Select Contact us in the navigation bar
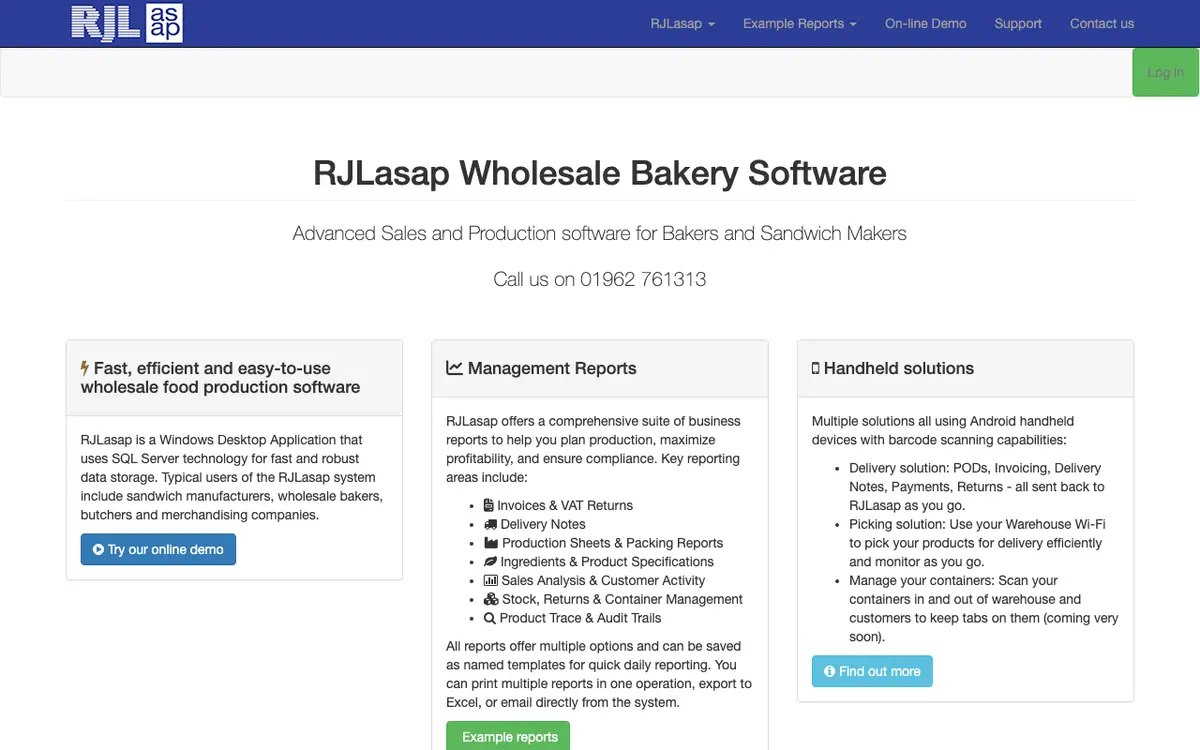 pos(1102,23)
